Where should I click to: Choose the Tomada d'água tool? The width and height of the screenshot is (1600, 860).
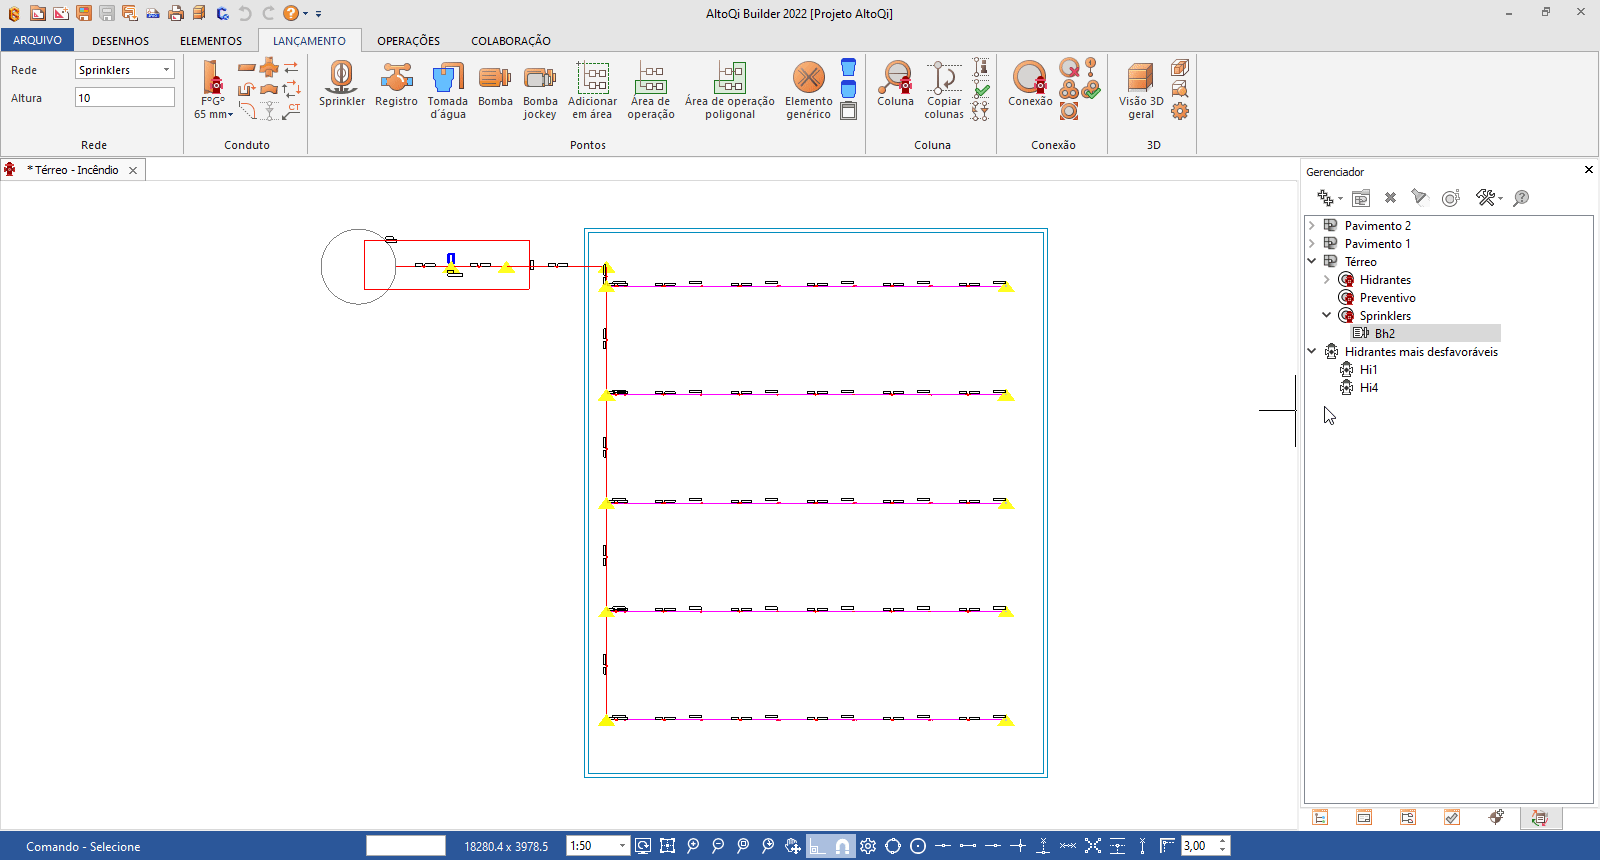coord(447,90)
